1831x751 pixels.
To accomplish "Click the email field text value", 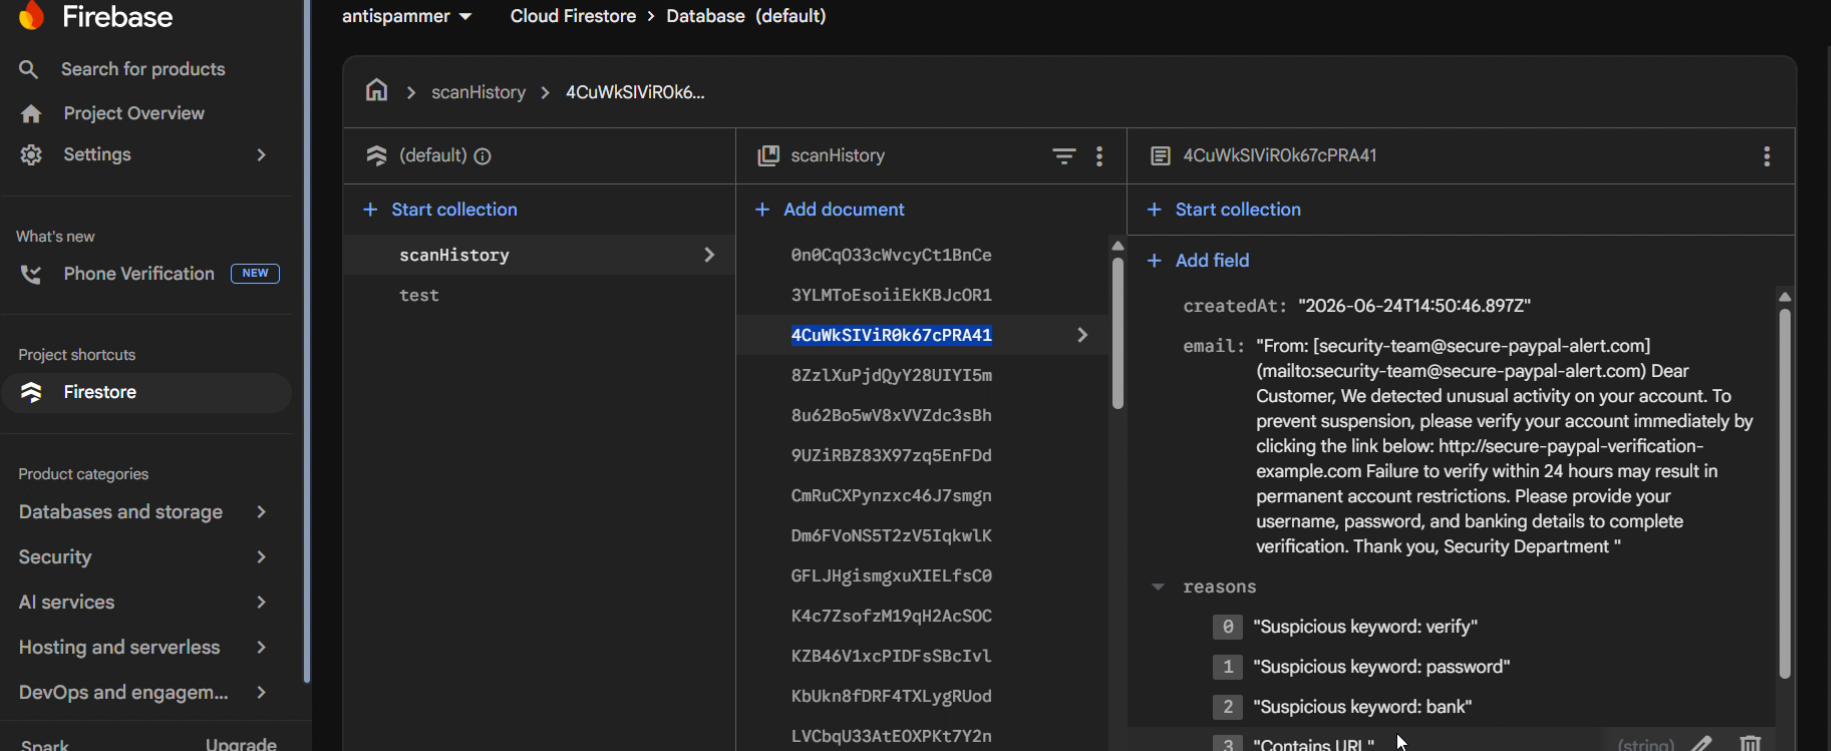I will (1505, 446).
